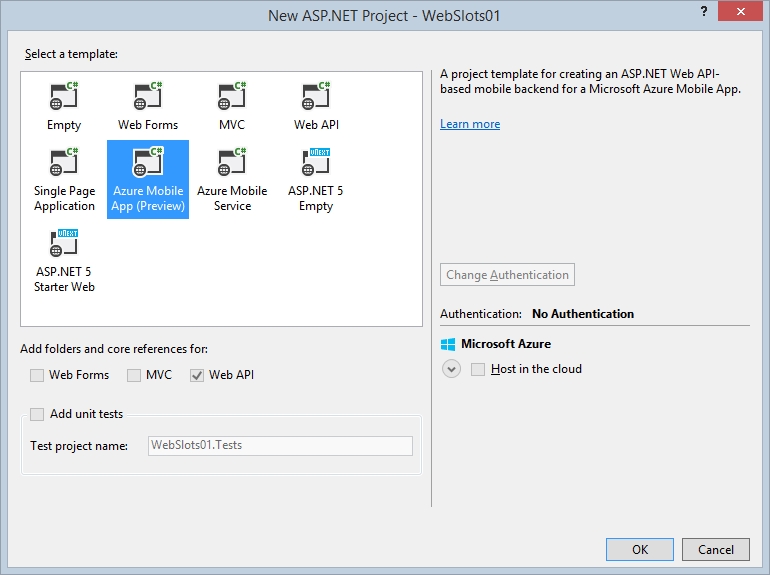The width and height of the screenshot is (770, 575).
Task: Click the Microsoft Azure heading text
Action: click(x=506, y=344)
